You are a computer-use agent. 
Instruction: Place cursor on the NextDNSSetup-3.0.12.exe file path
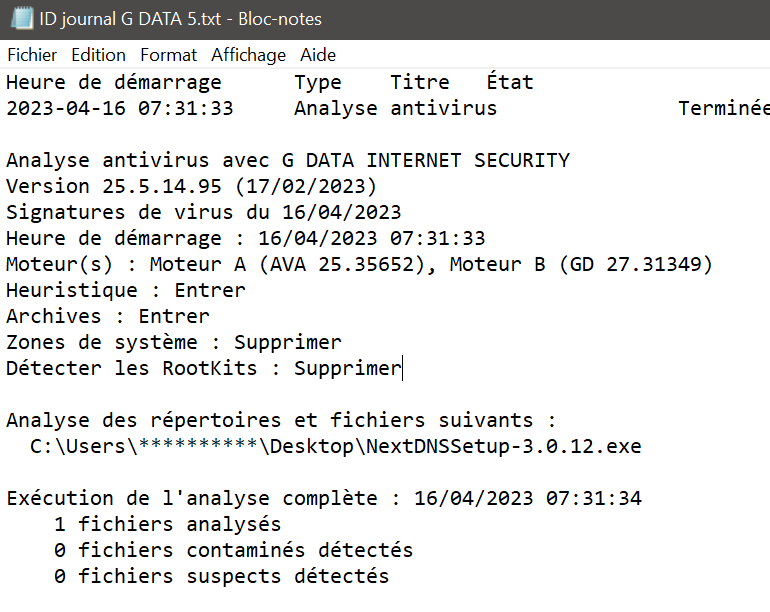click(x=335, y=446)
